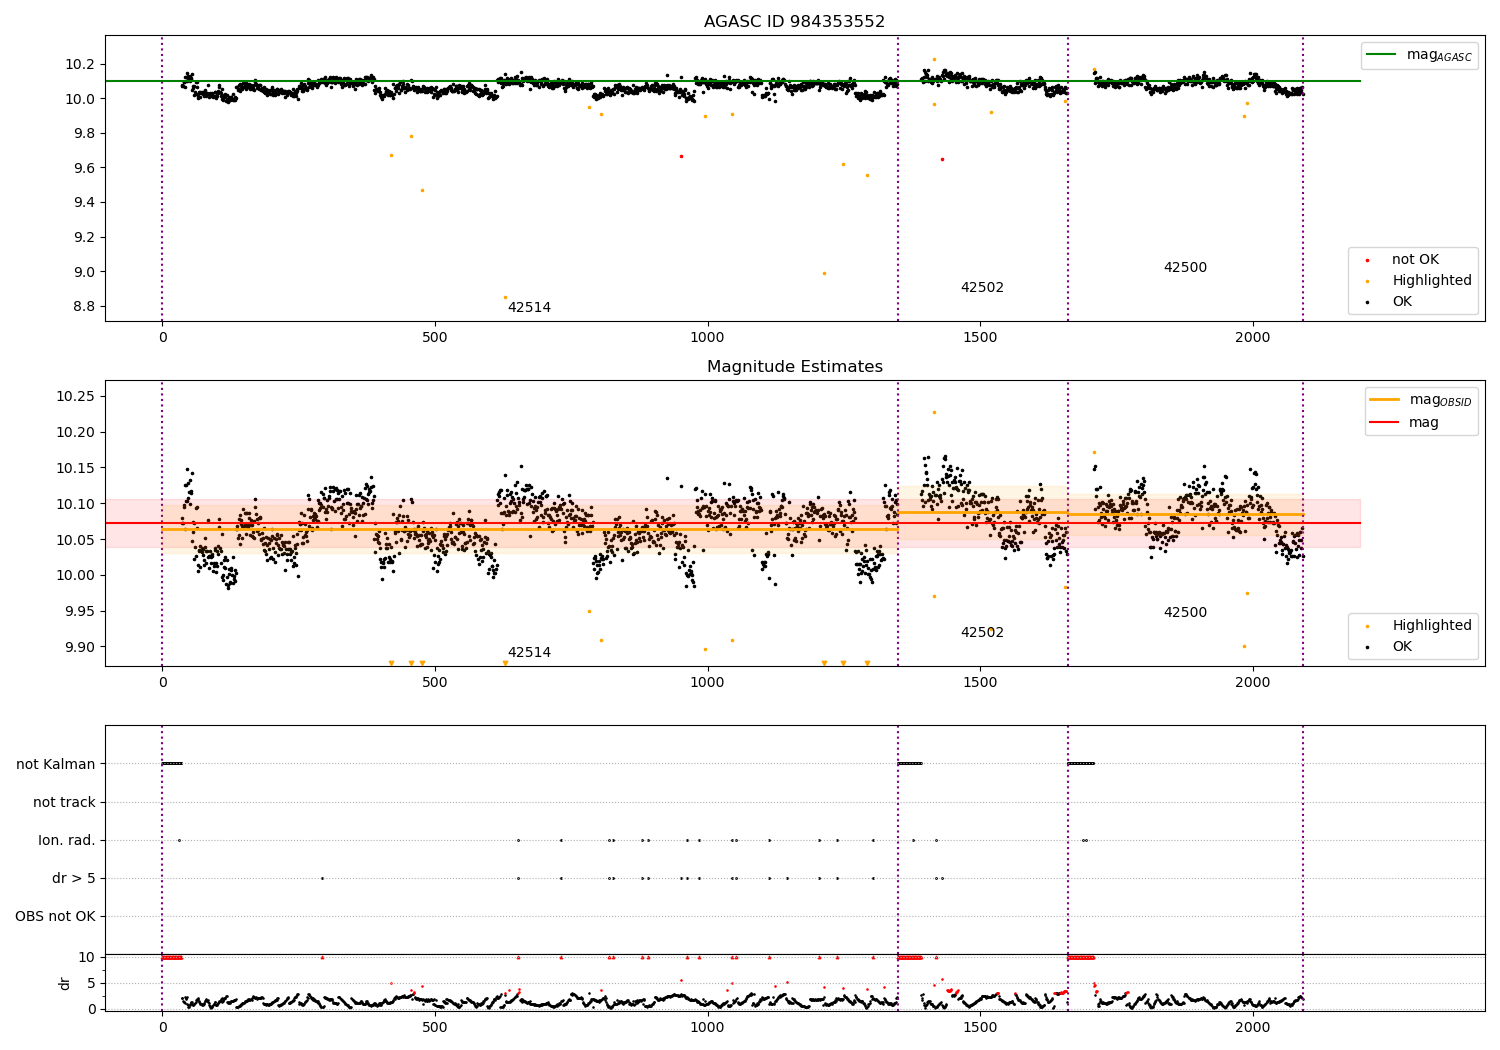Click the green line sample in the mag AGASC legend
The height and width of the screenshot is (1050, 1500).
click(1382, 55)
